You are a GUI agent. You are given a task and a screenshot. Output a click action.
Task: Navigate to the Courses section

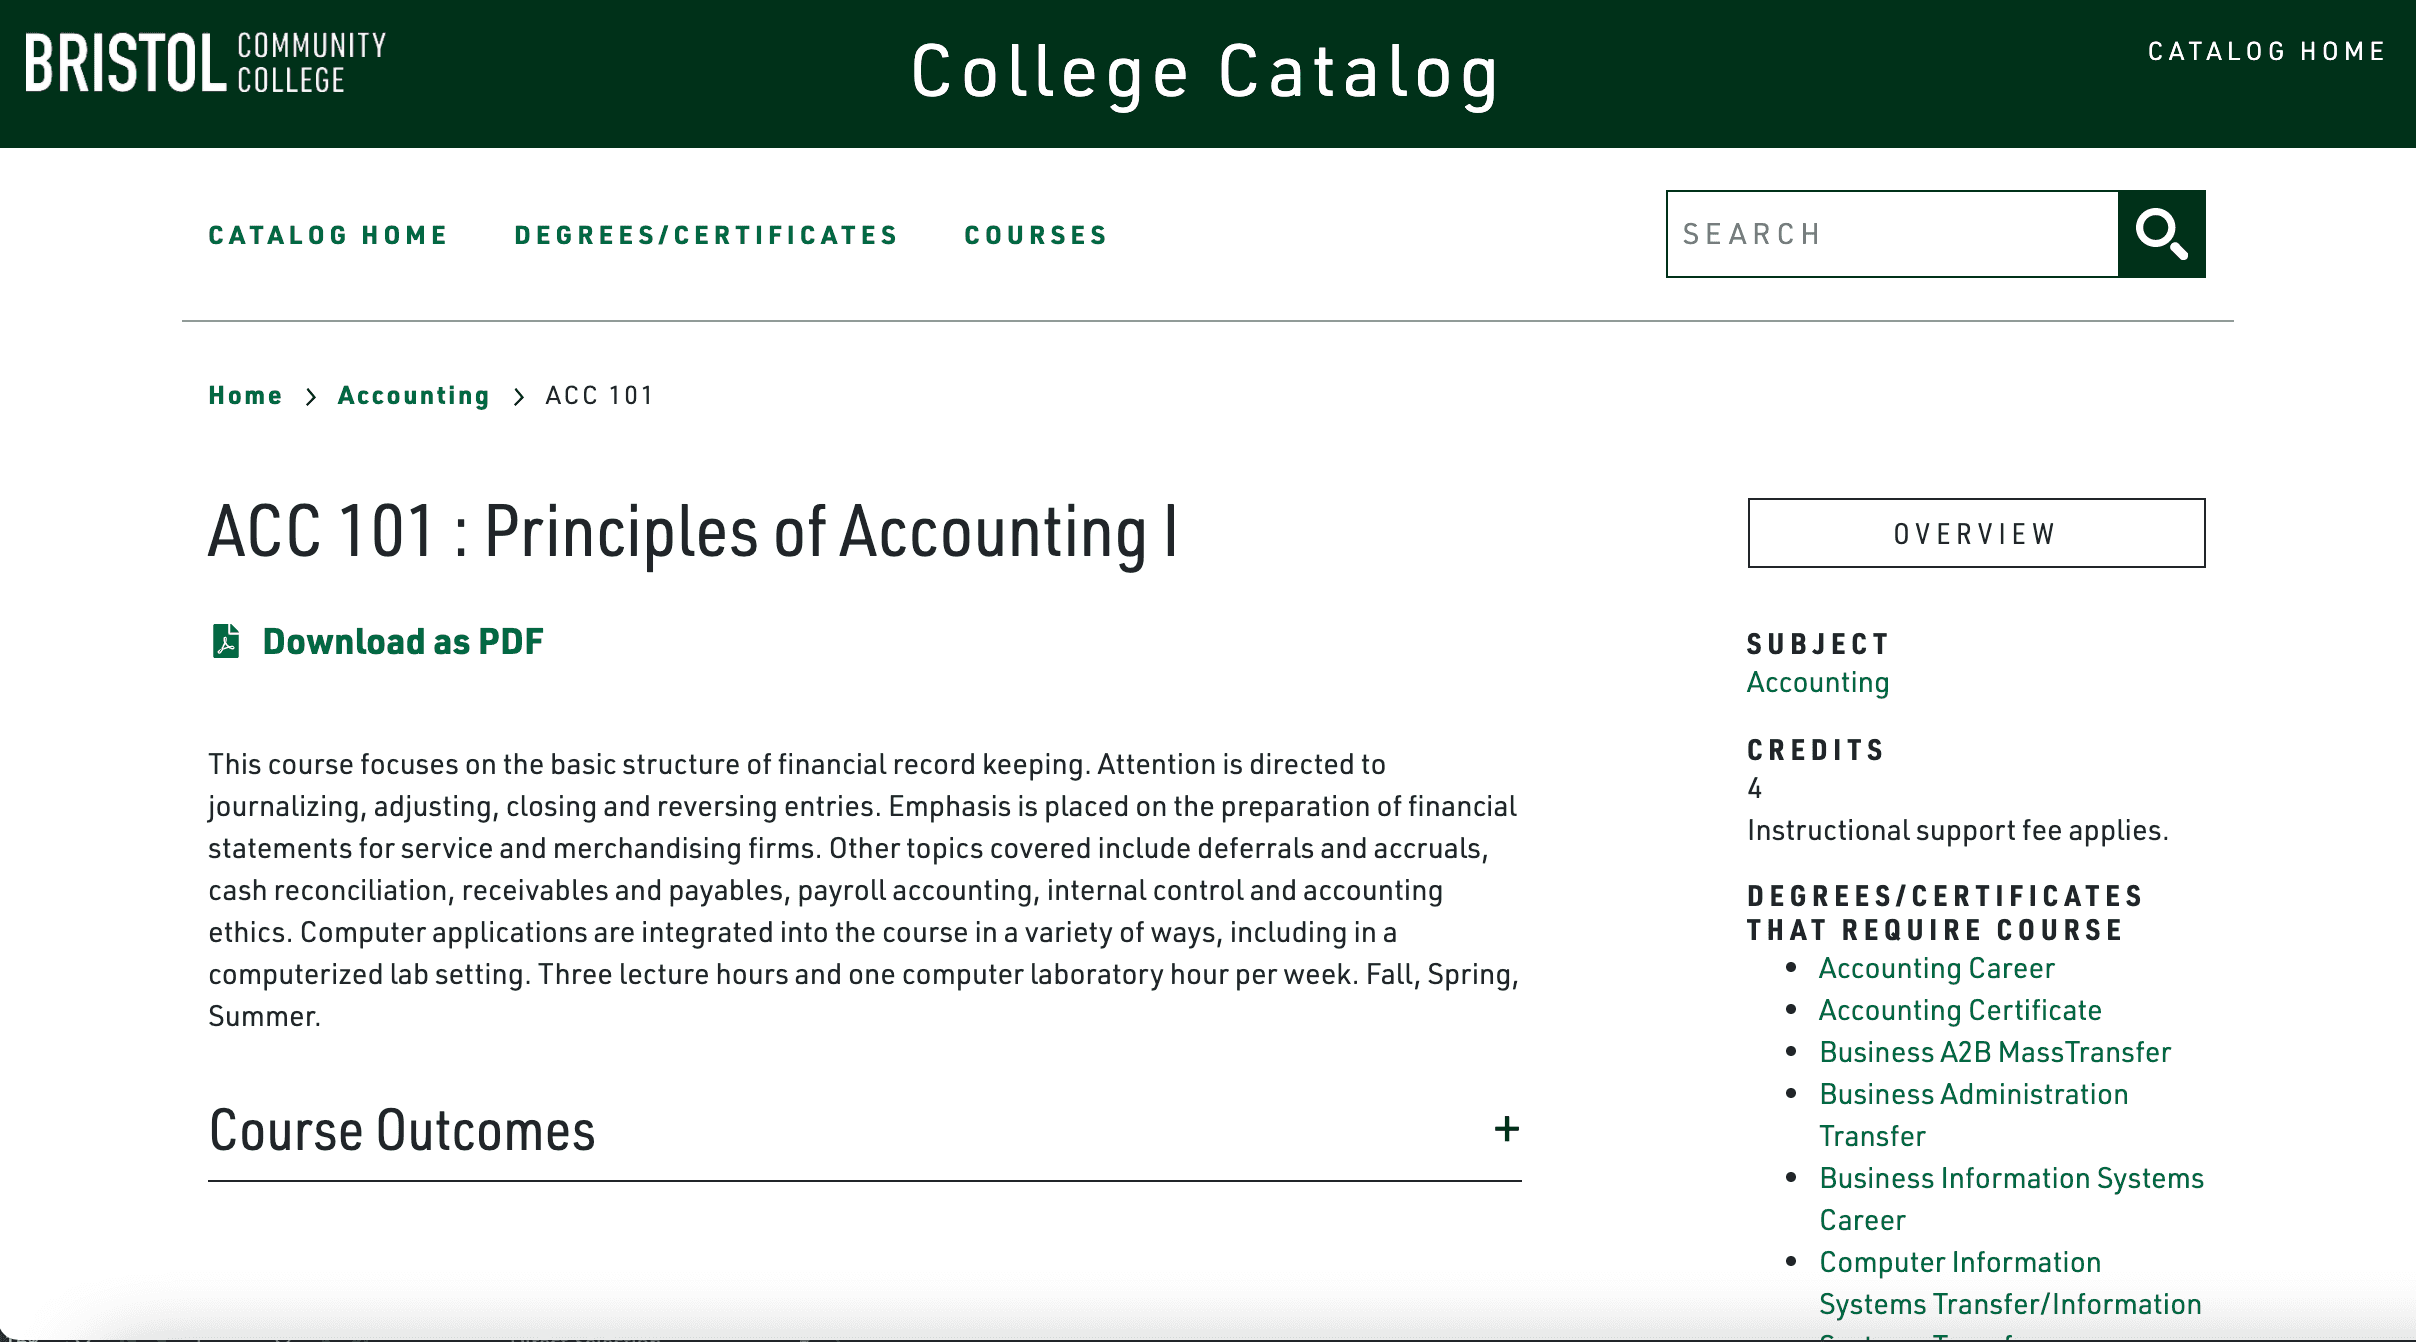(x=1035, y=234)
